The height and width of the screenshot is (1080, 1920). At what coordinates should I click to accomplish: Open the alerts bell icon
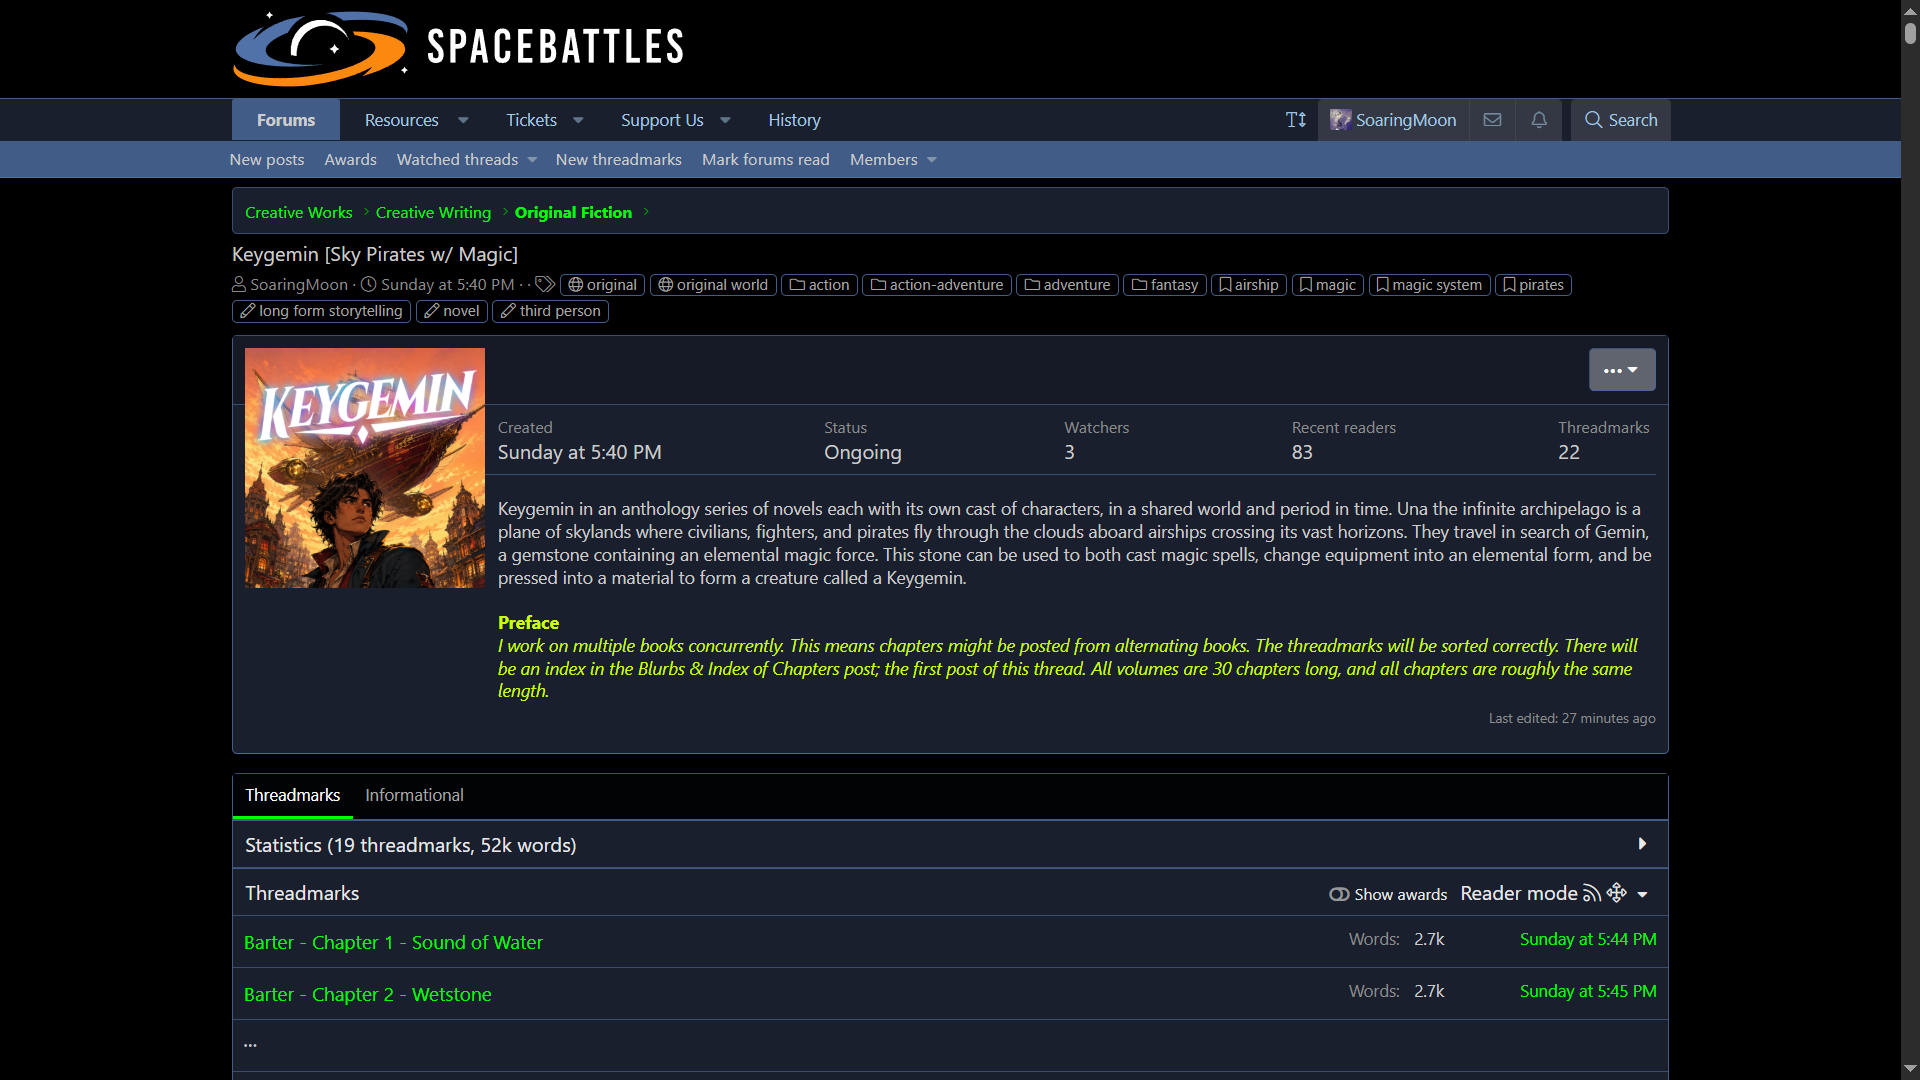point(1539,120)
